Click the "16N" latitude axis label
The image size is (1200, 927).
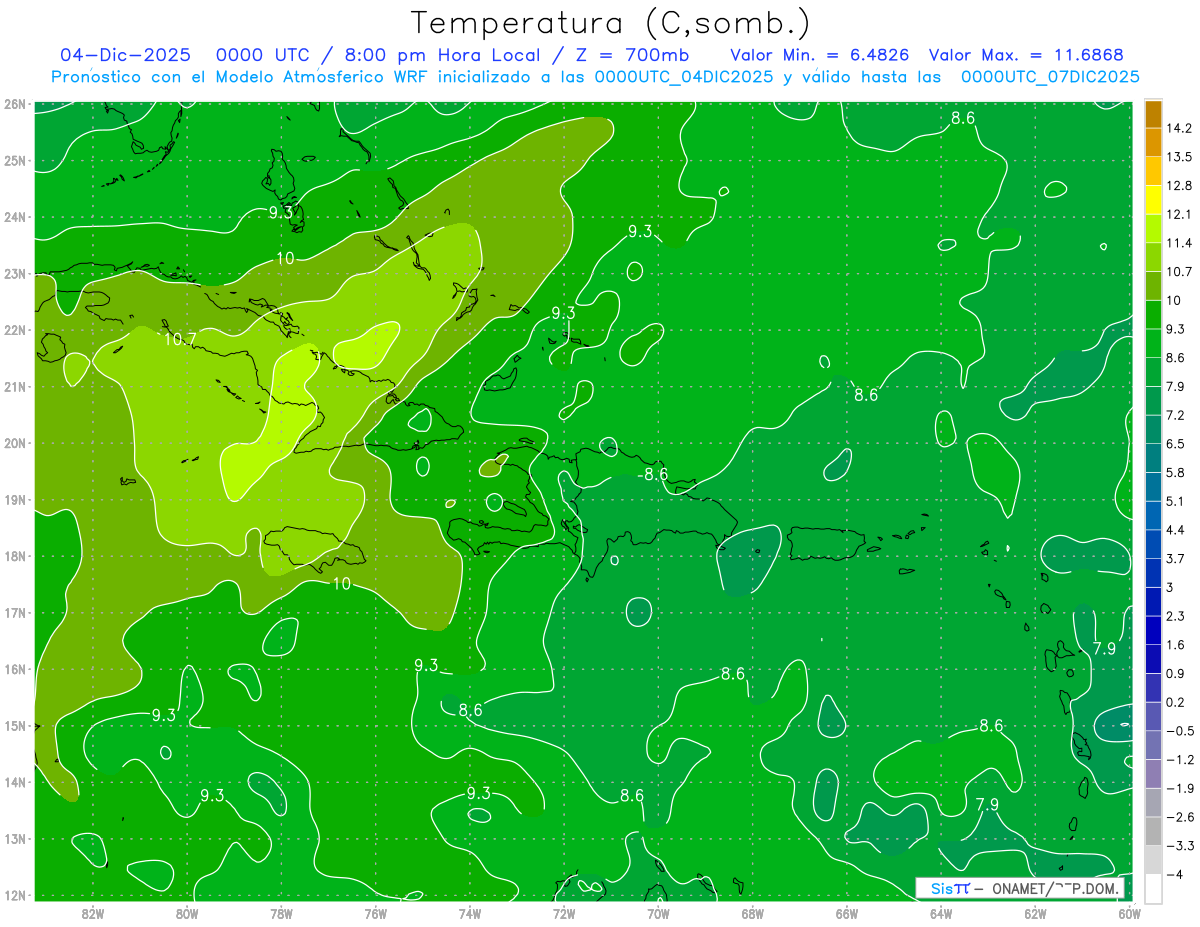tap(14, 669)
